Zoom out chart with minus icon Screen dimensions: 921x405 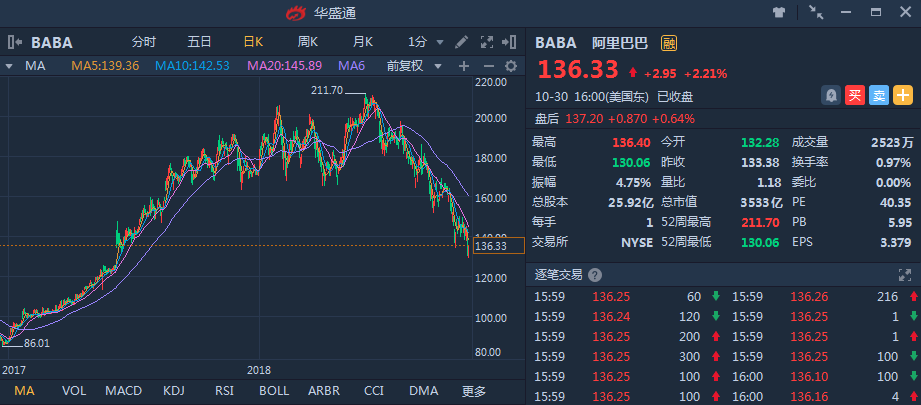pyautogui.click(x=487, y=66)
